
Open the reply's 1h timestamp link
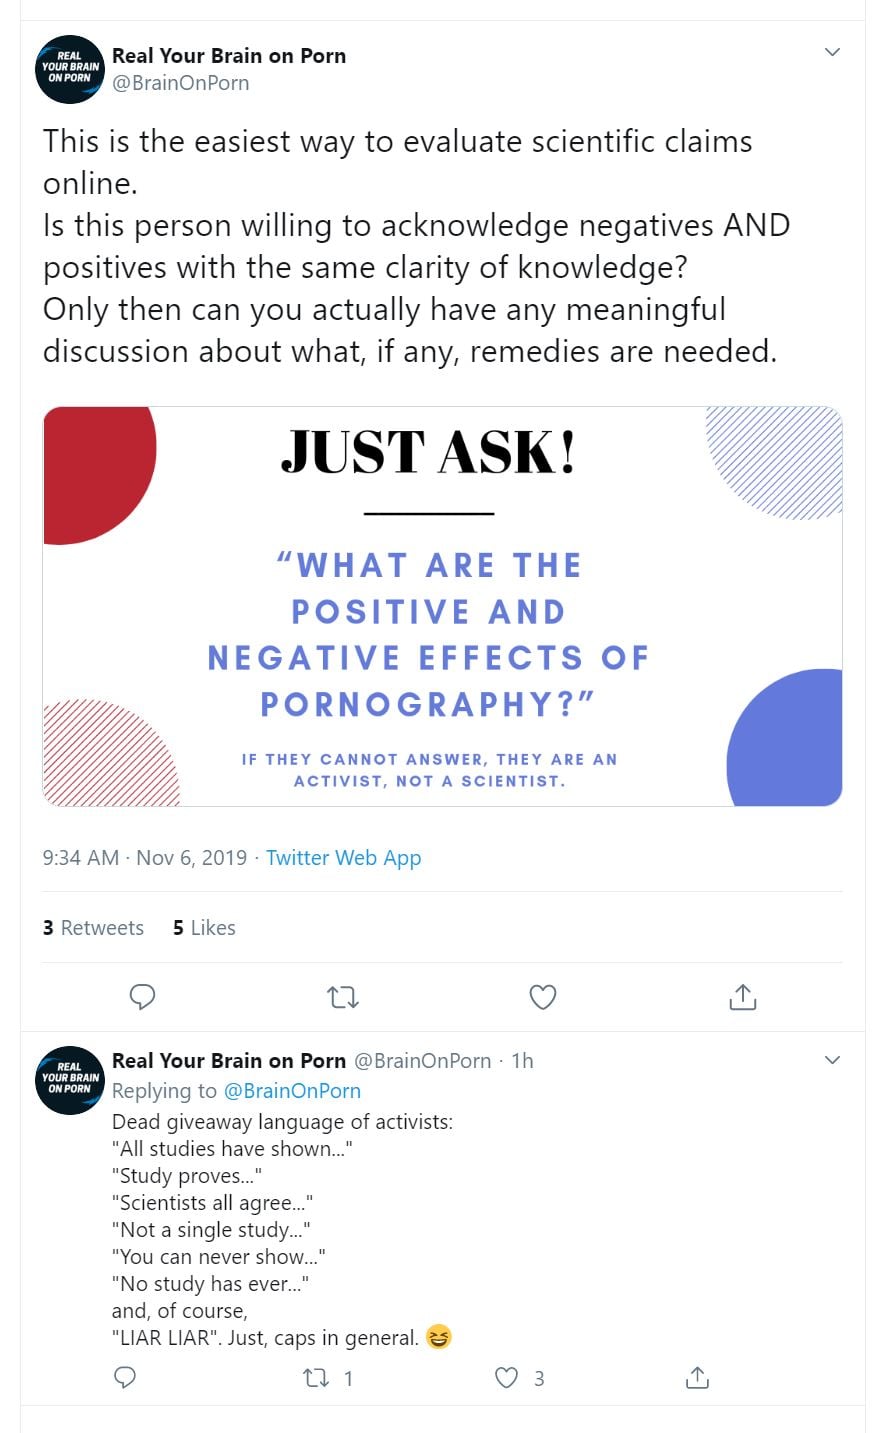[522, 1061]
